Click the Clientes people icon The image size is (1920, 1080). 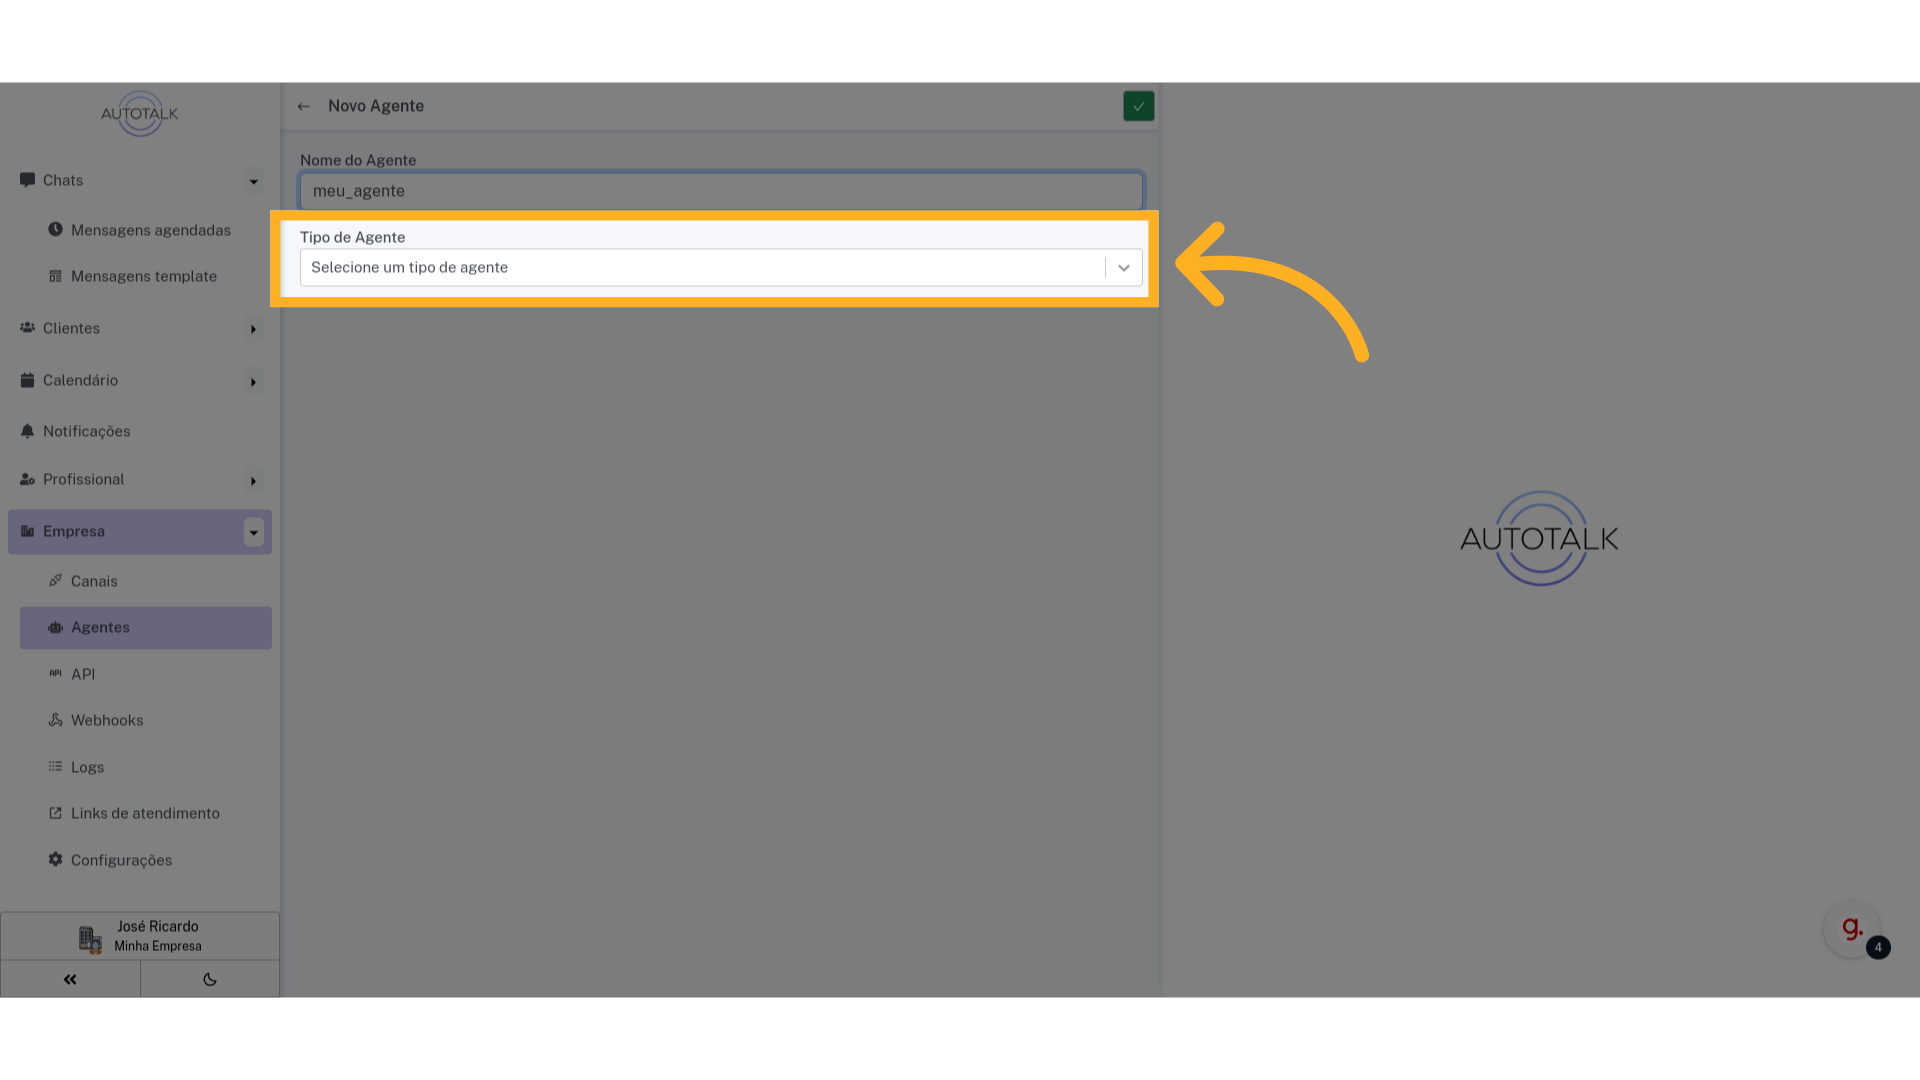click(x=27, y=328)
